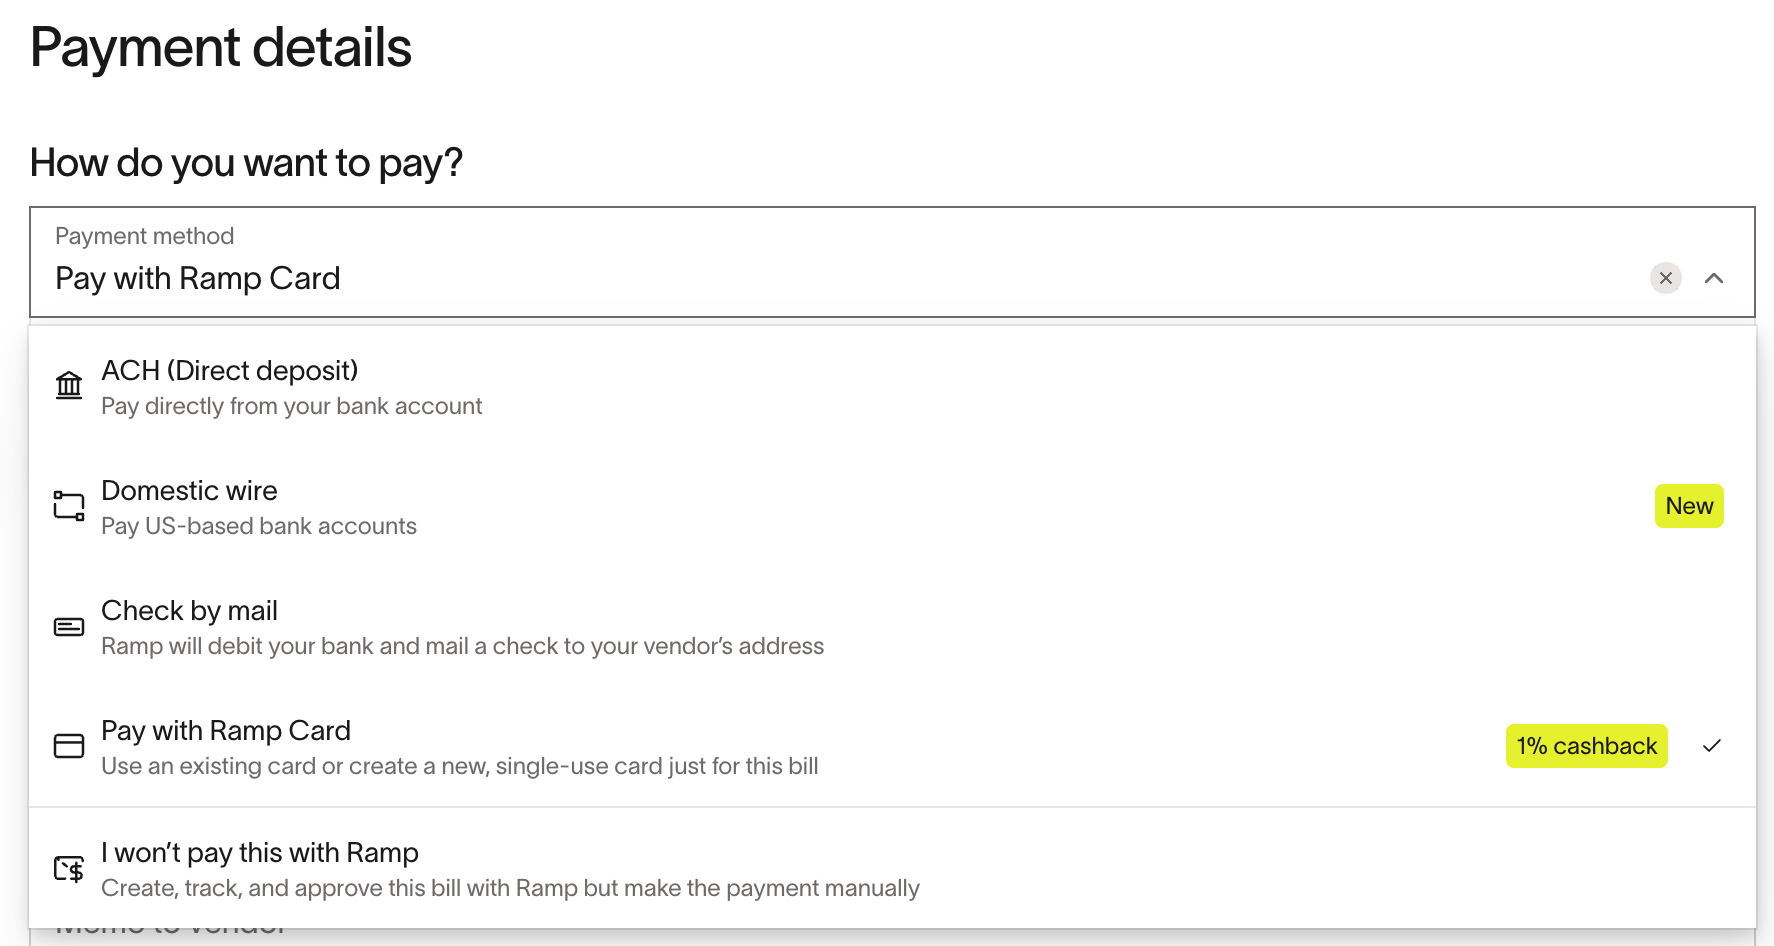The height and width of the screenshot is (946, 1774).
Task: Click the wire transfer icon for Domestic wire
Action: tap(69, 506)
